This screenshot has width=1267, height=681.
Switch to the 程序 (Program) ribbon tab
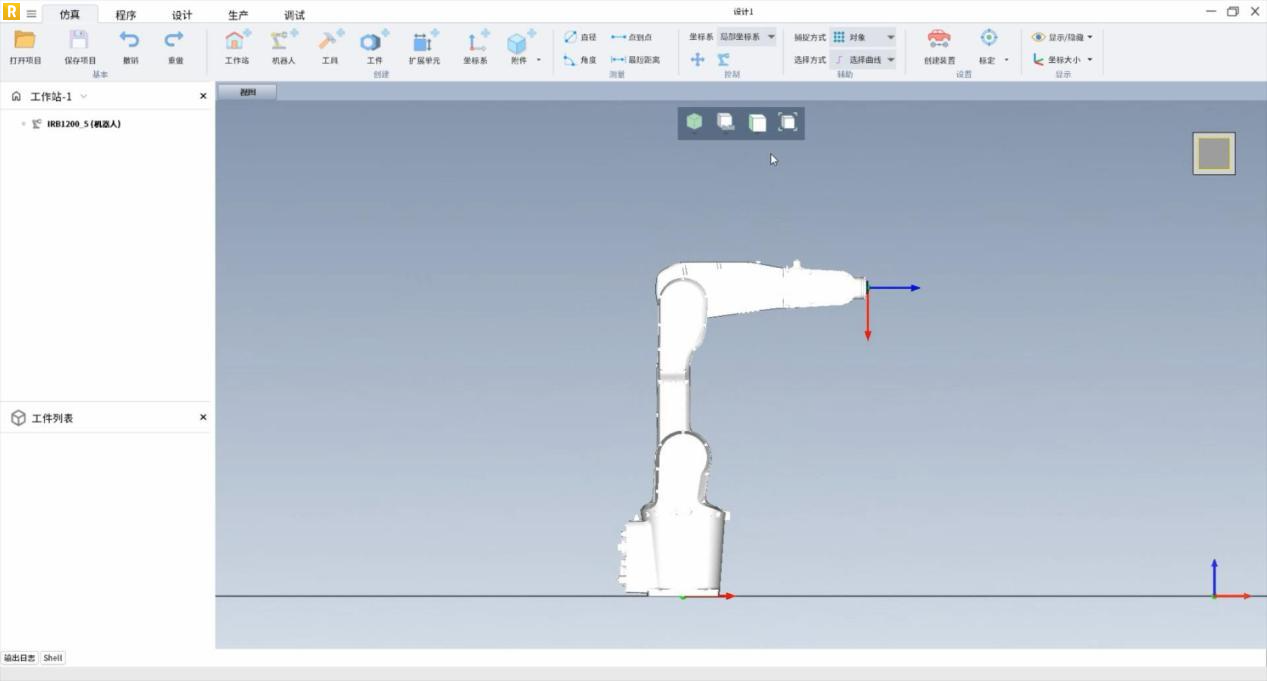pos(126,15)
